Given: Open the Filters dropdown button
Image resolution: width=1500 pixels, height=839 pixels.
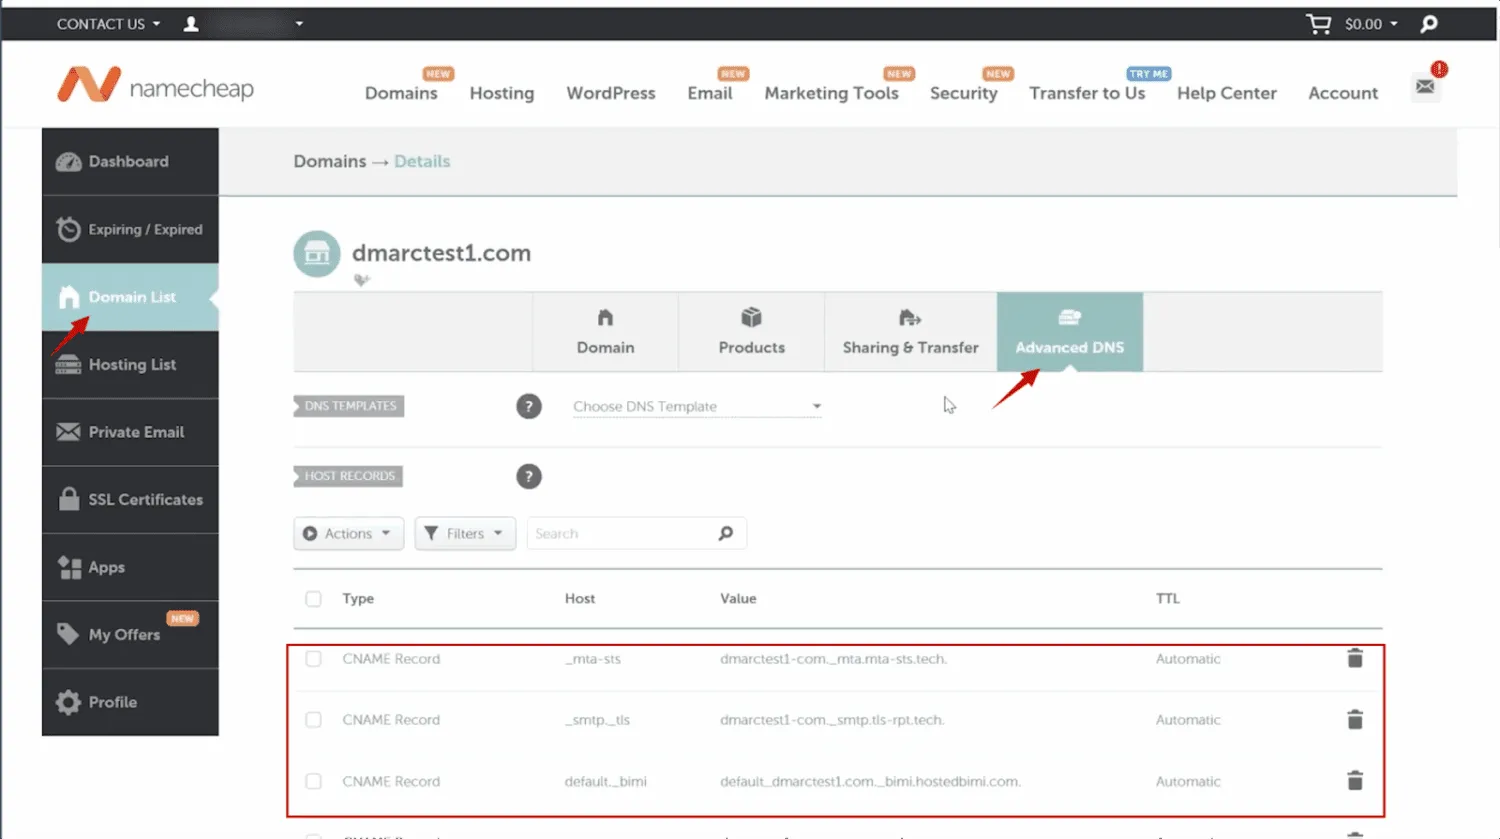Looking at the screenshot, I should [x=465, y=533].
